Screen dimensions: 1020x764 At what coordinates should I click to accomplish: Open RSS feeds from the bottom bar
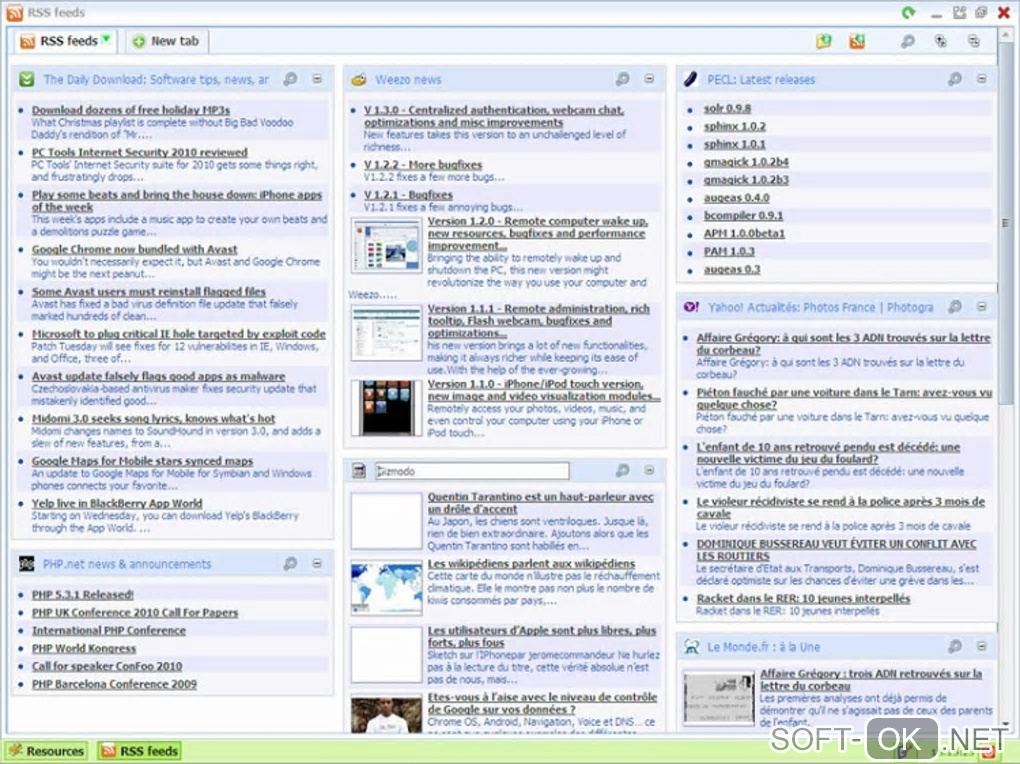pos(139,751)
